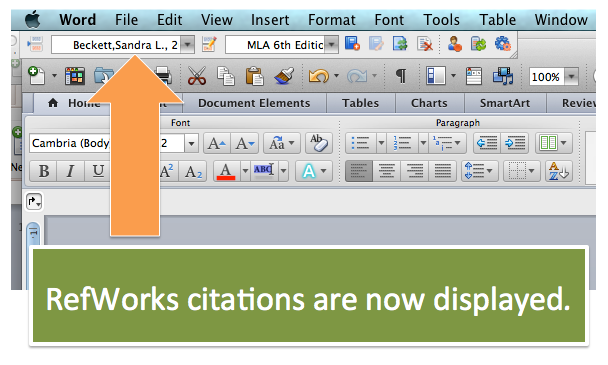The height and width of the screenshot is (365, 608).
Task: Decrease font size with A-down button
Action: click(244, 144)
